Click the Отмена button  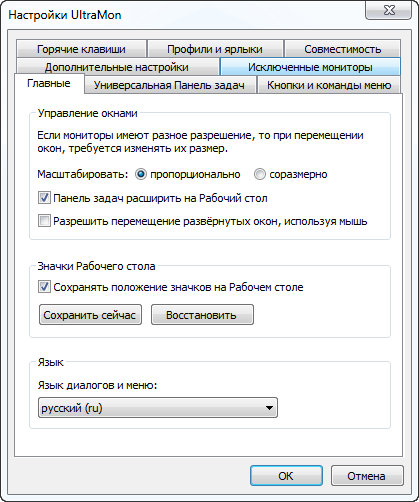(367, 476)
